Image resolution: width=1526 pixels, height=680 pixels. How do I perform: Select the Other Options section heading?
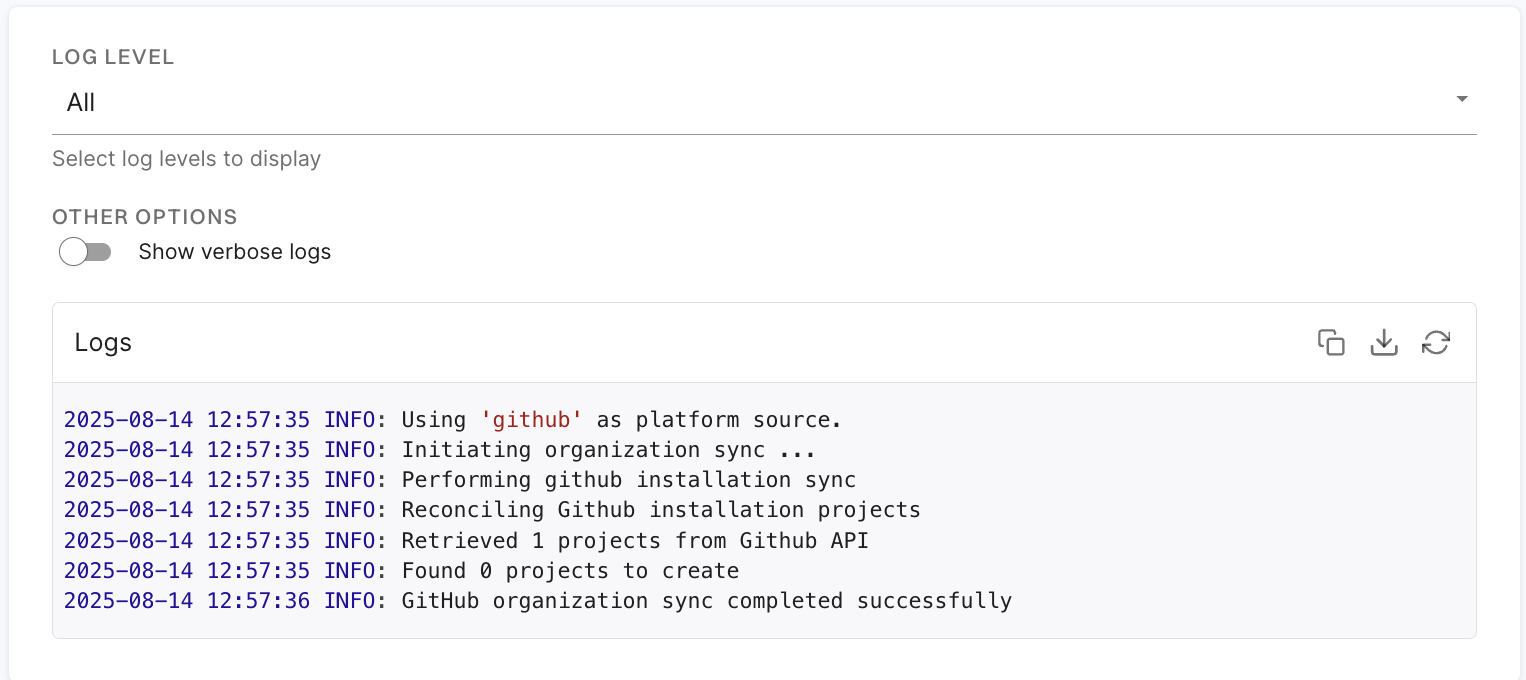(144, 216)
